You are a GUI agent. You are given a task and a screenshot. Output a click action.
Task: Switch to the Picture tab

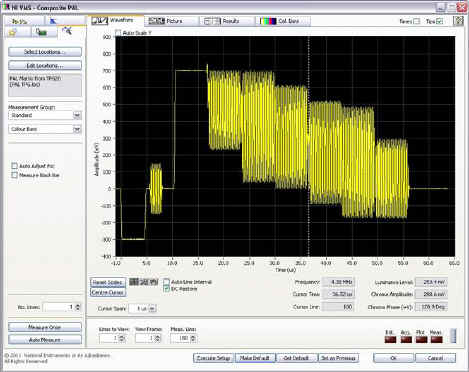point(171,21)
